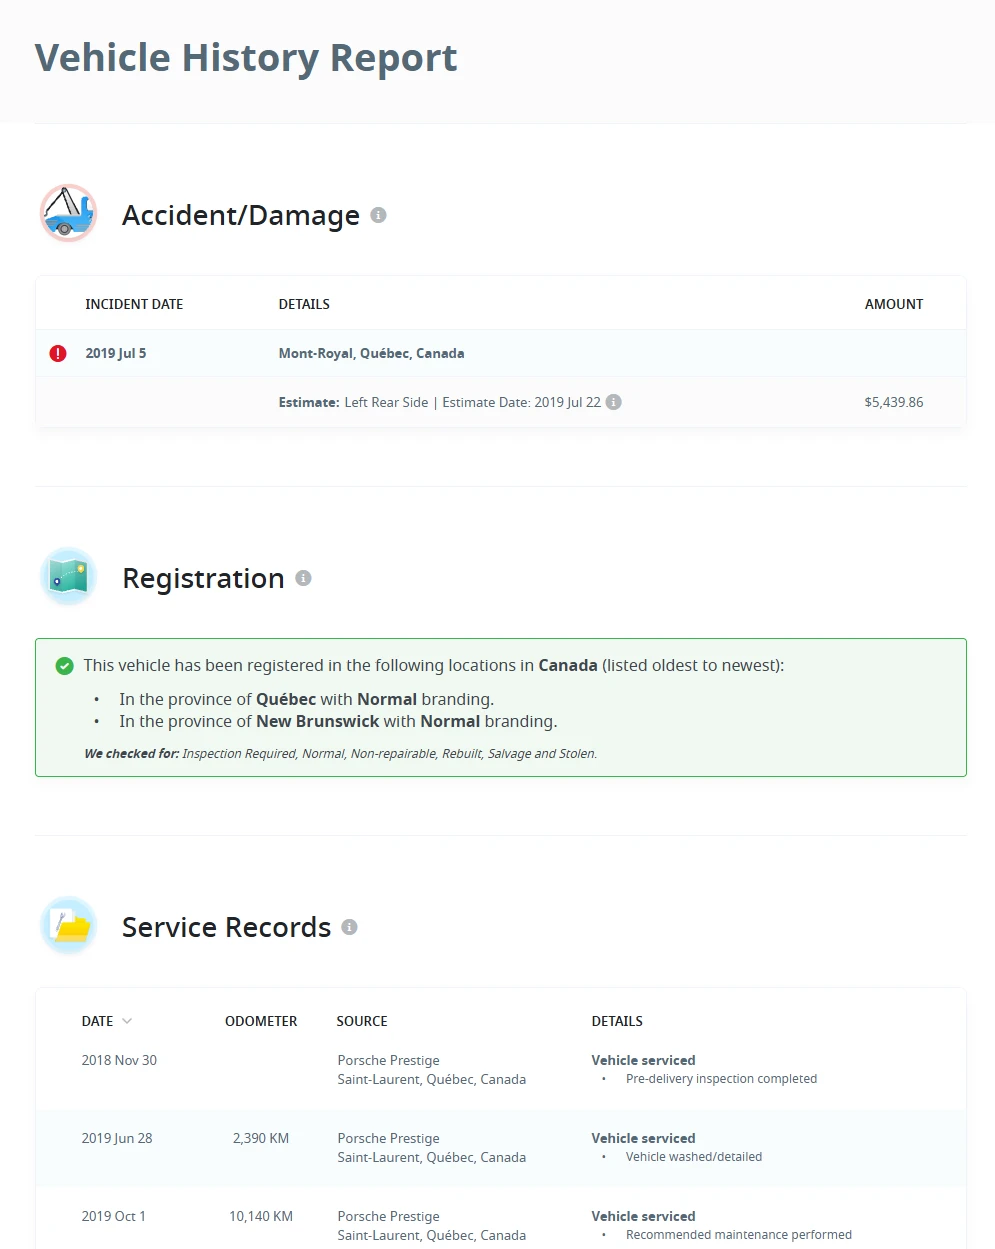The height and width of the screenshot is (1249, 995).
Task: Click the green checkmark in registration notice
Action: (65, 666)
